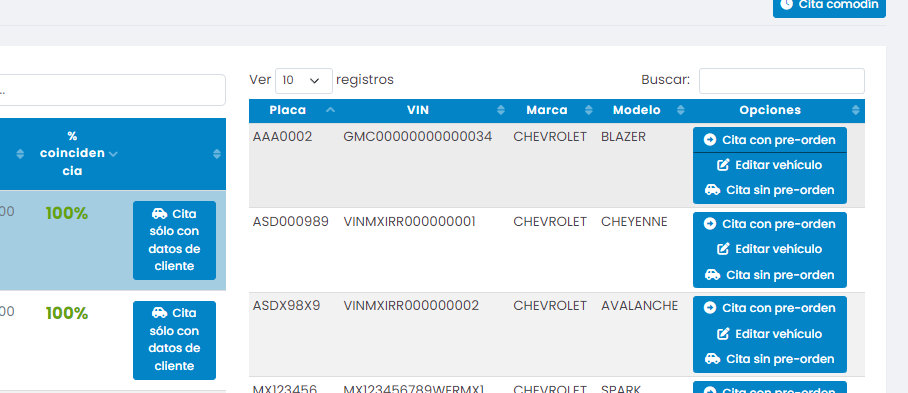
Task: Click edit pencil icon for AAA0002 vehicle
Action: (x=723, y=165)
